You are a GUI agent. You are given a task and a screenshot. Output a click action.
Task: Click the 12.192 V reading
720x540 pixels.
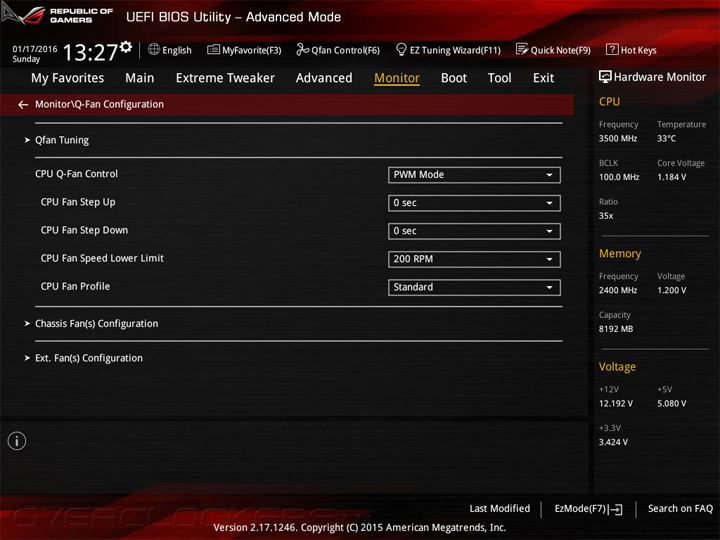coord(615,403)
